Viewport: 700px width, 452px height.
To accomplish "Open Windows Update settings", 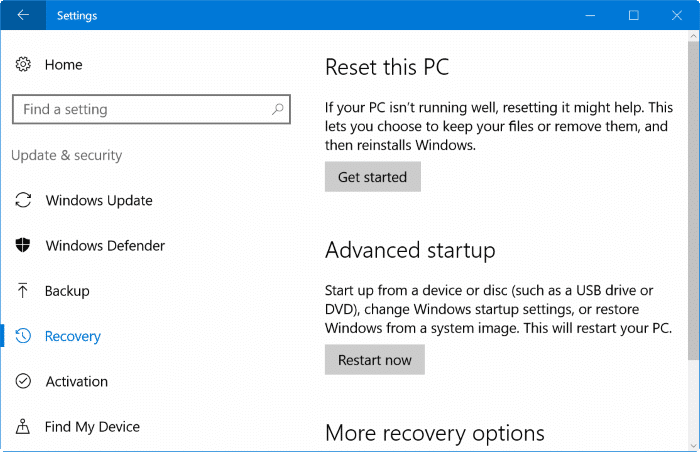I will [x=99, y=201].
